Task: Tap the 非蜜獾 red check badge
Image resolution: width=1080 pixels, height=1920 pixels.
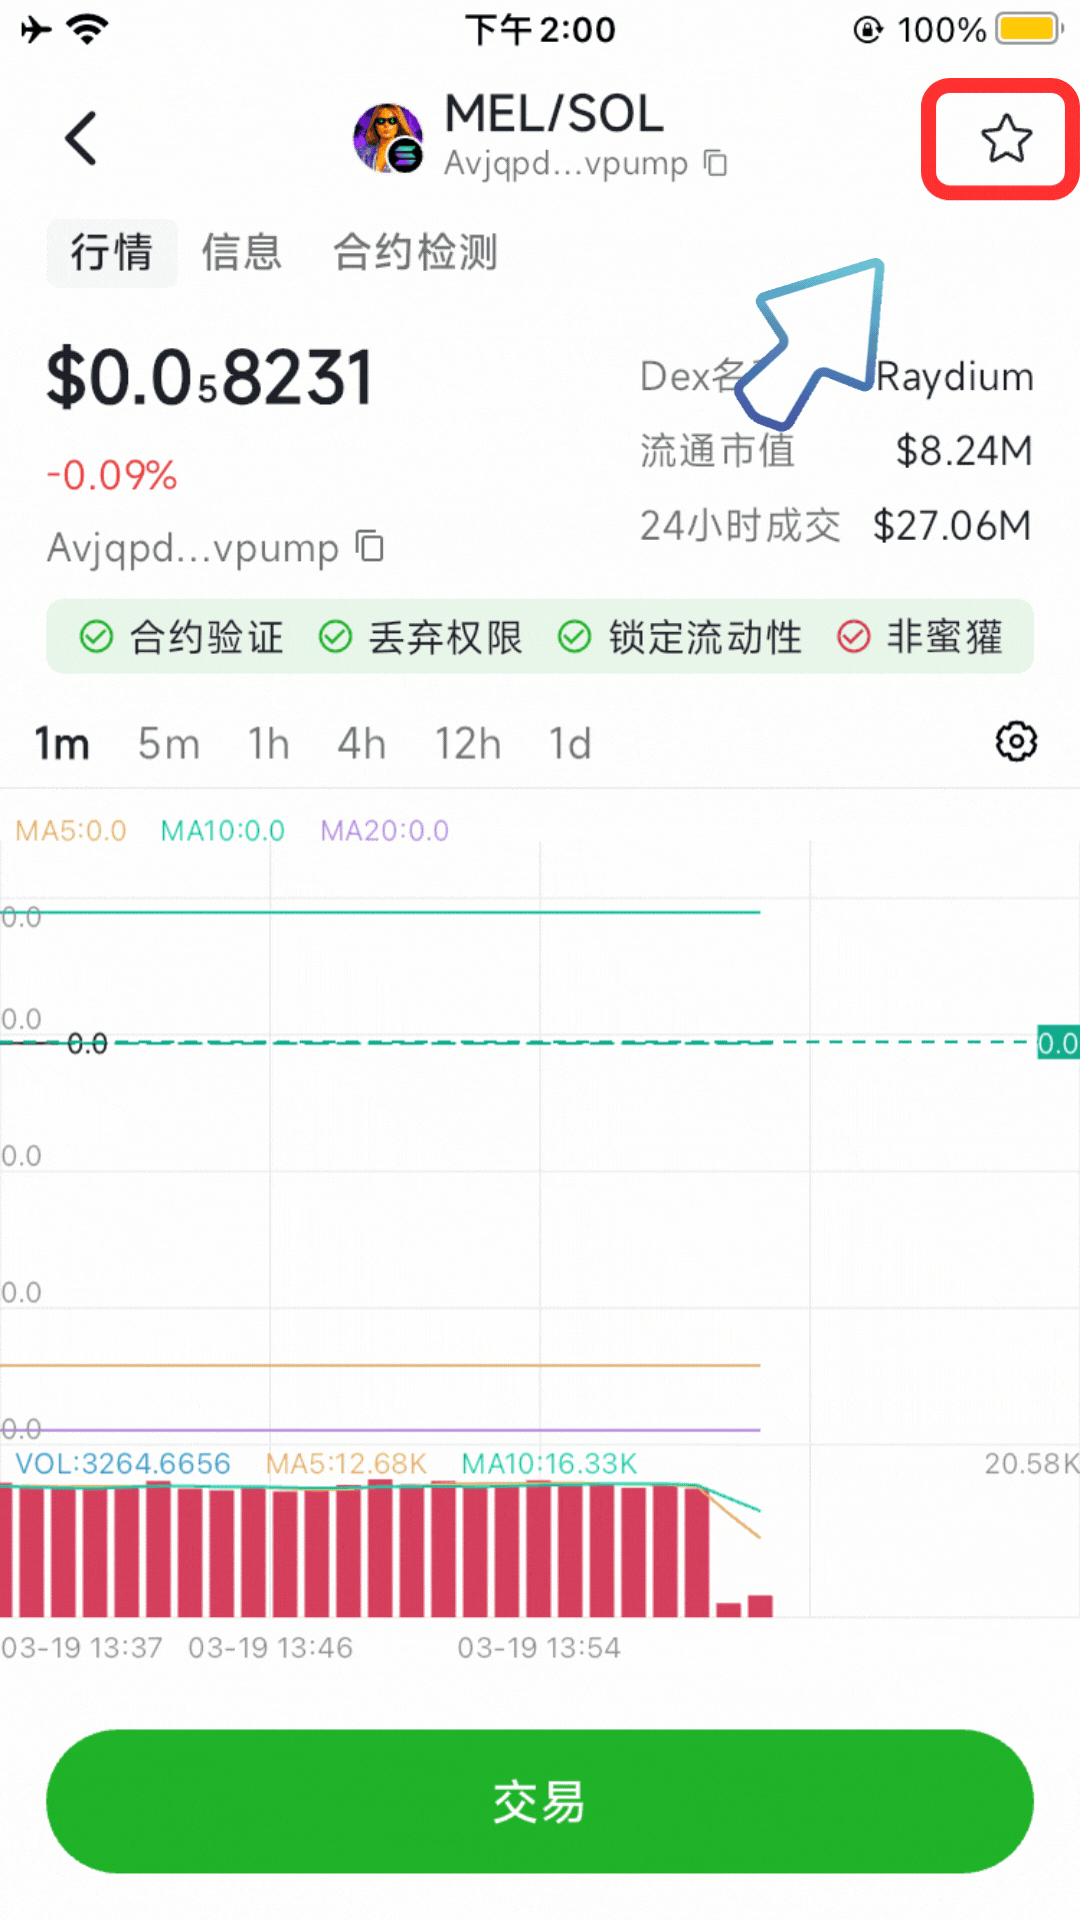Action: click(x=920, y=637)
